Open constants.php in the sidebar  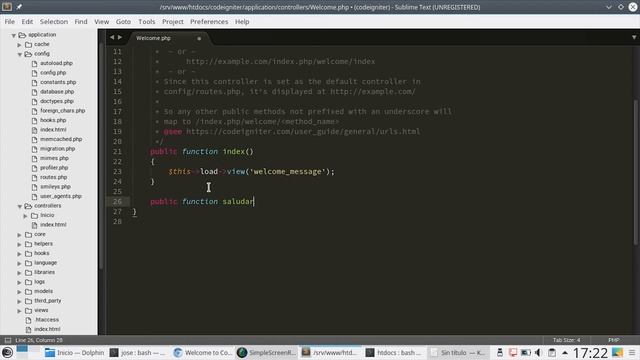pos(58,82)
